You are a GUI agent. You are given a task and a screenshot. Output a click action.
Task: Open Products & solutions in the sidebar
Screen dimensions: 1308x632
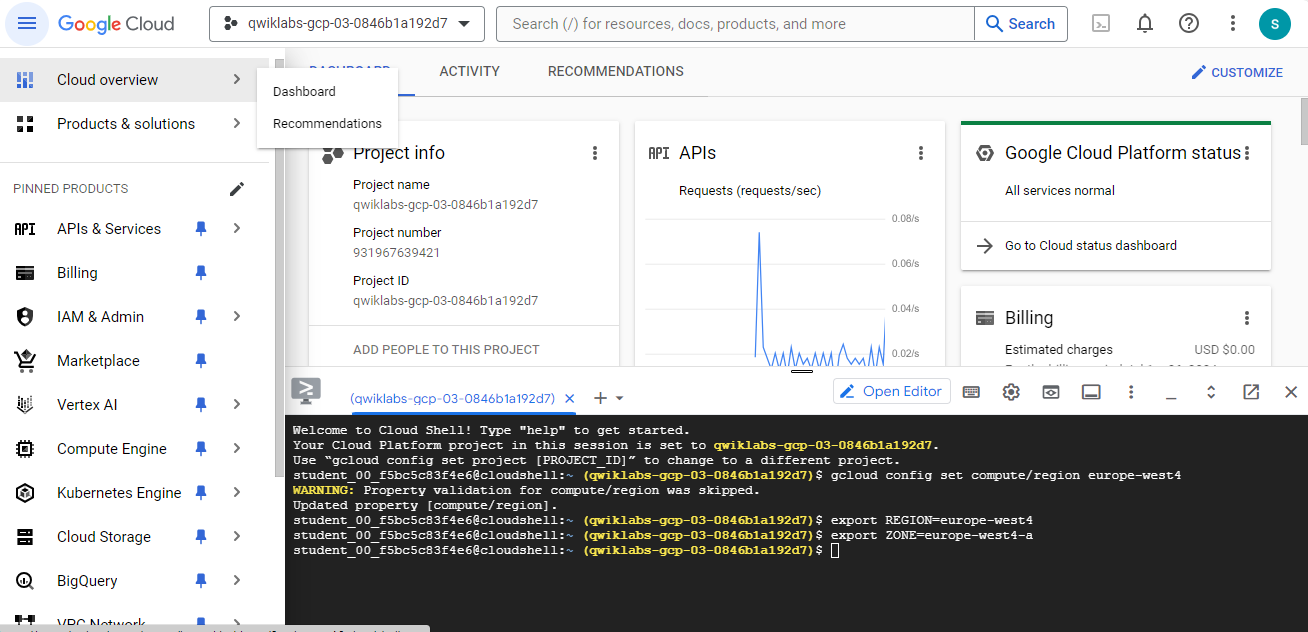126,124
